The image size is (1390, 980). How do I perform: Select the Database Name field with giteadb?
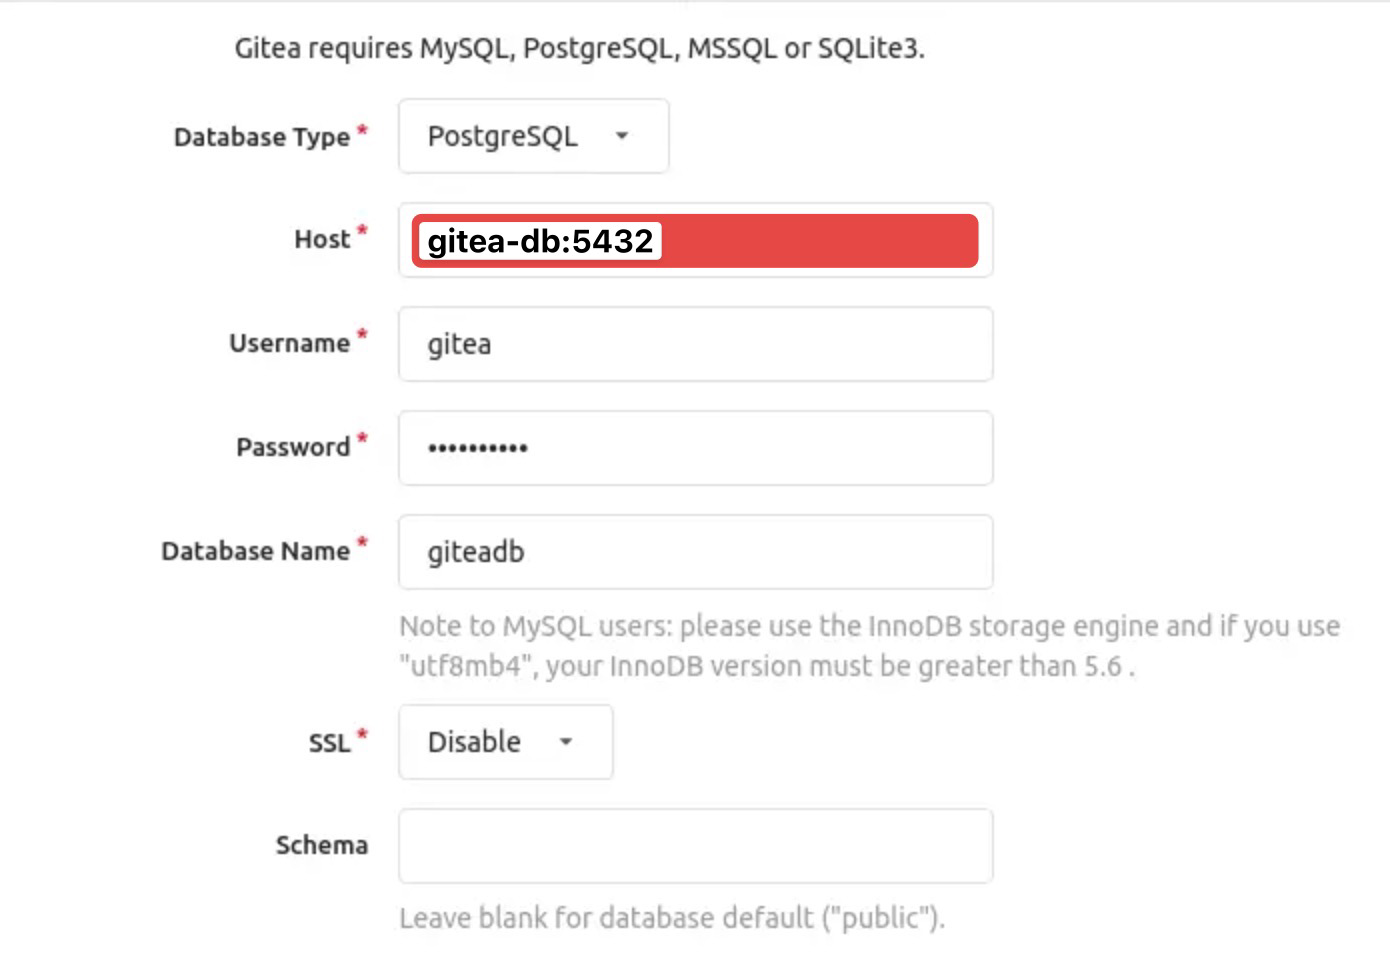695,552
